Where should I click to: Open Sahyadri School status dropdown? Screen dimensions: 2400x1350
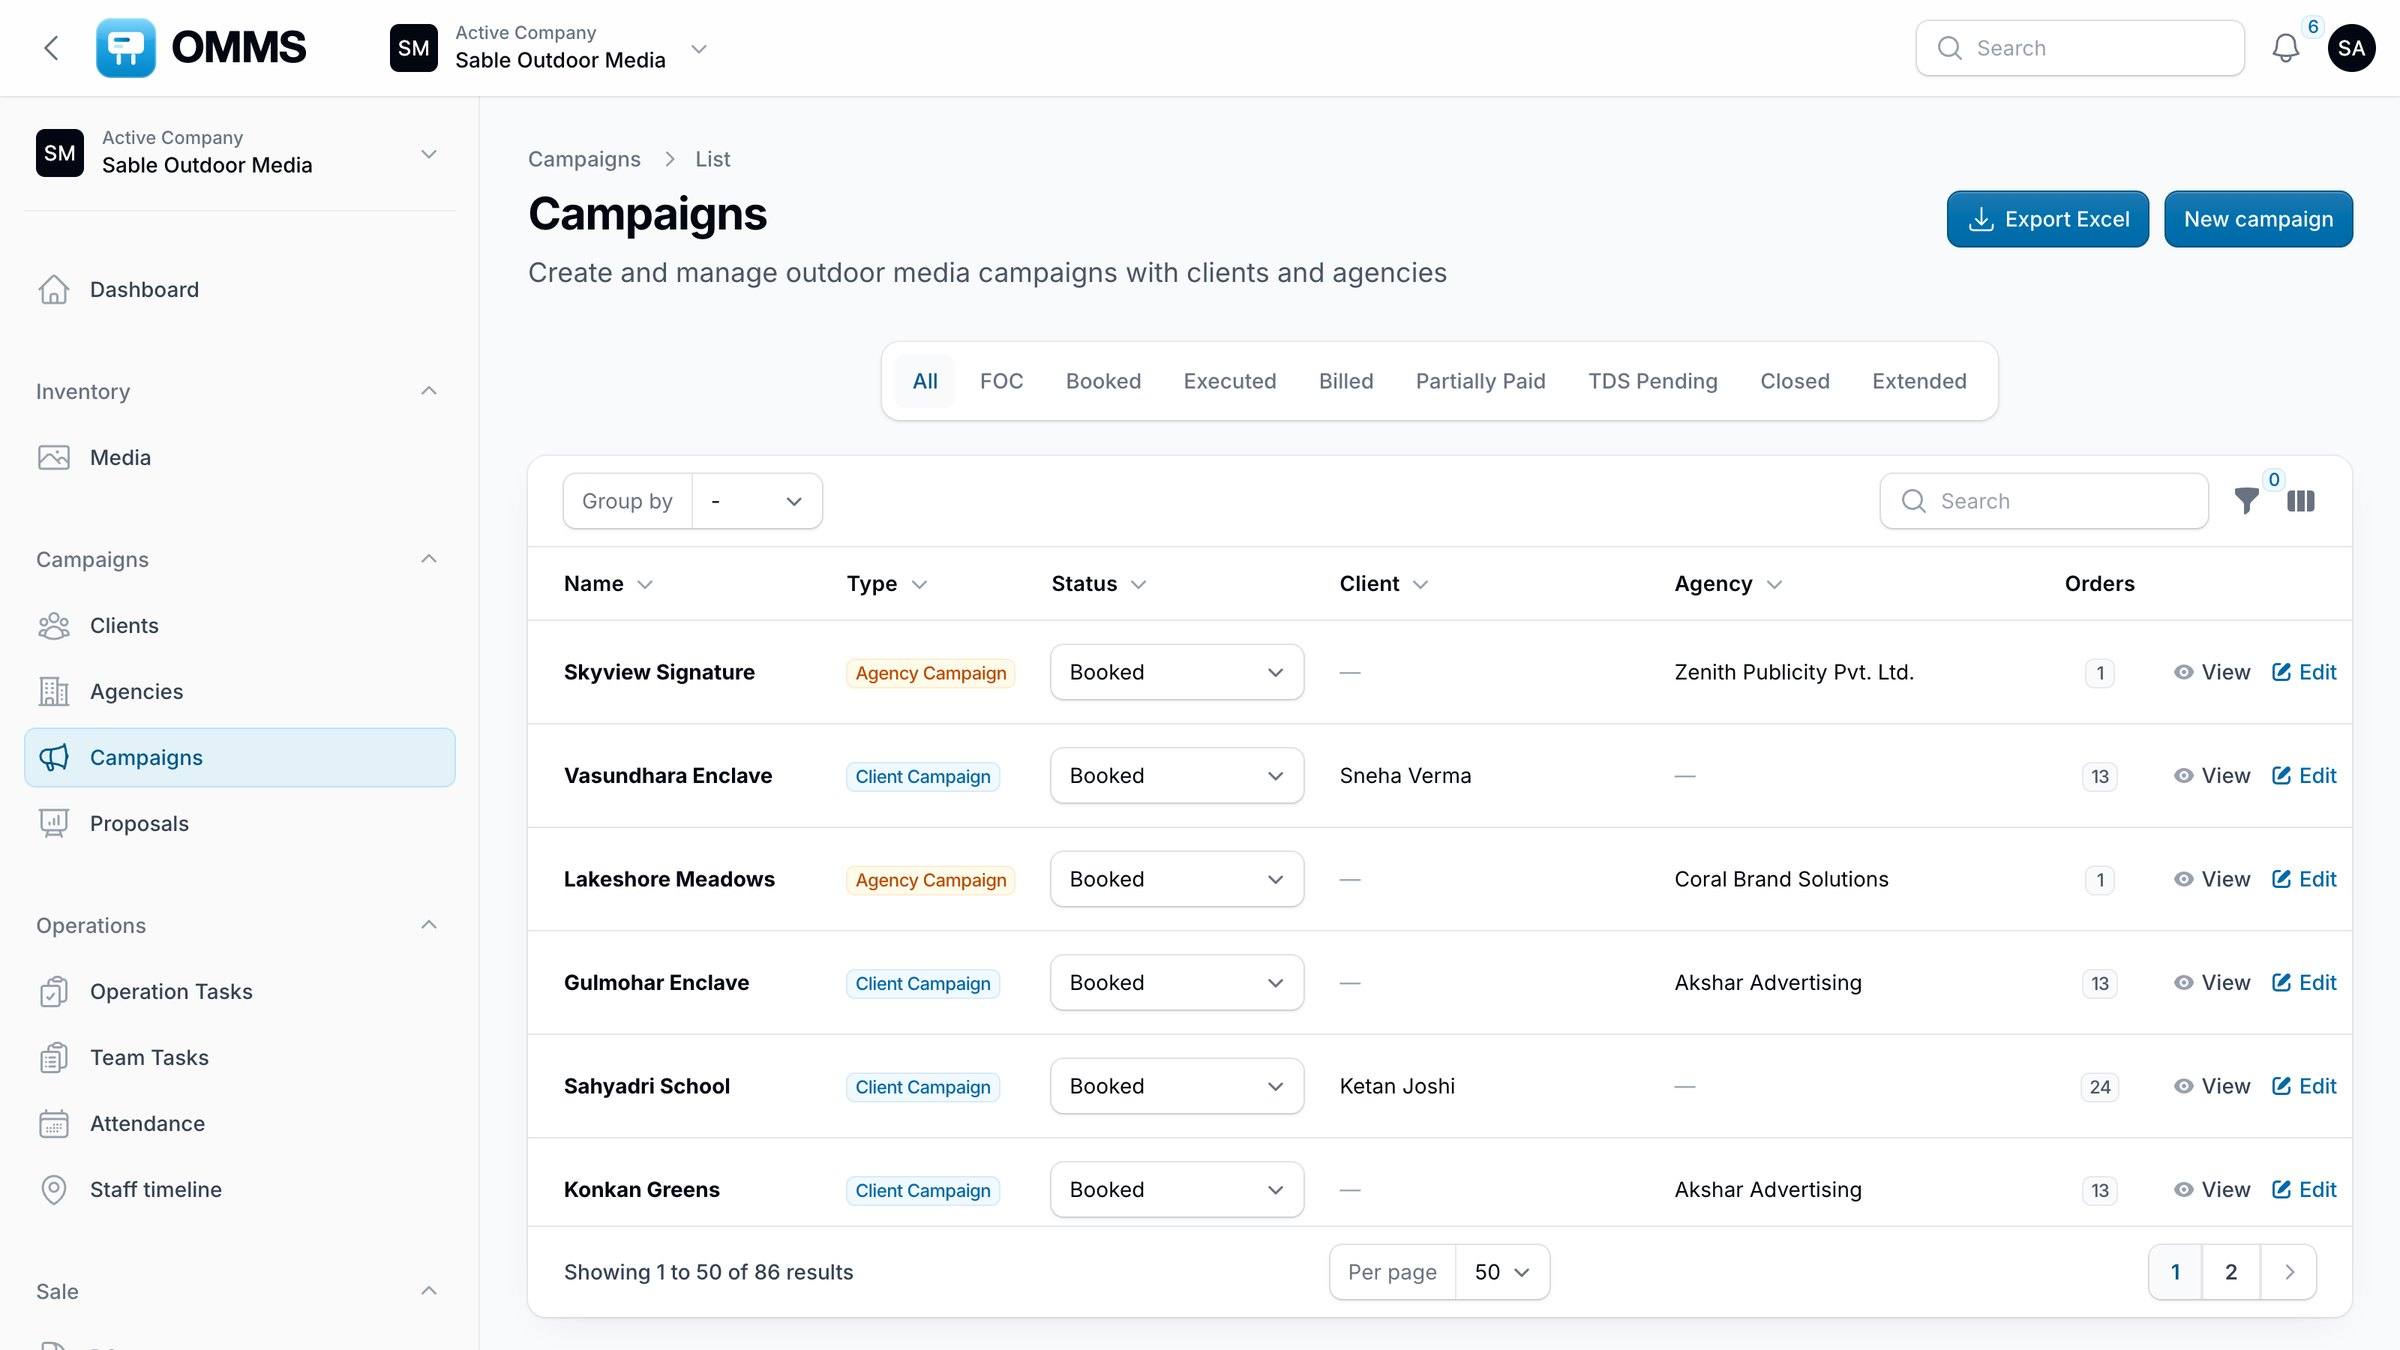[x=1177, y=1086]
